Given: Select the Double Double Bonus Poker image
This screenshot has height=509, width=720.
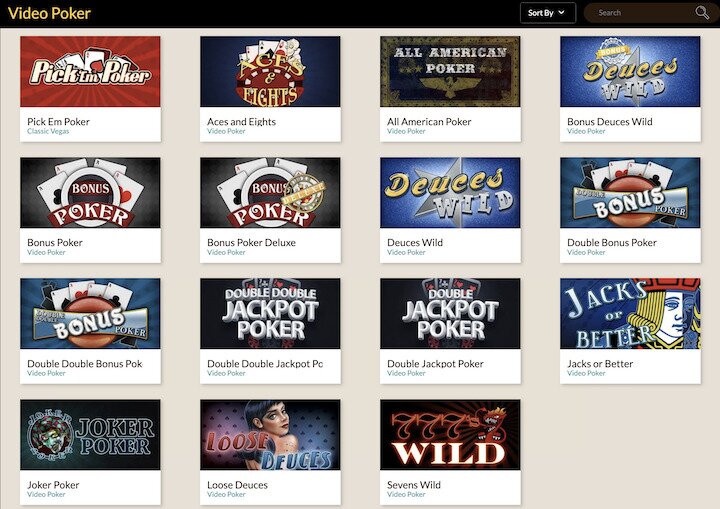Looking at the screenshot, I should click(90, 313).
